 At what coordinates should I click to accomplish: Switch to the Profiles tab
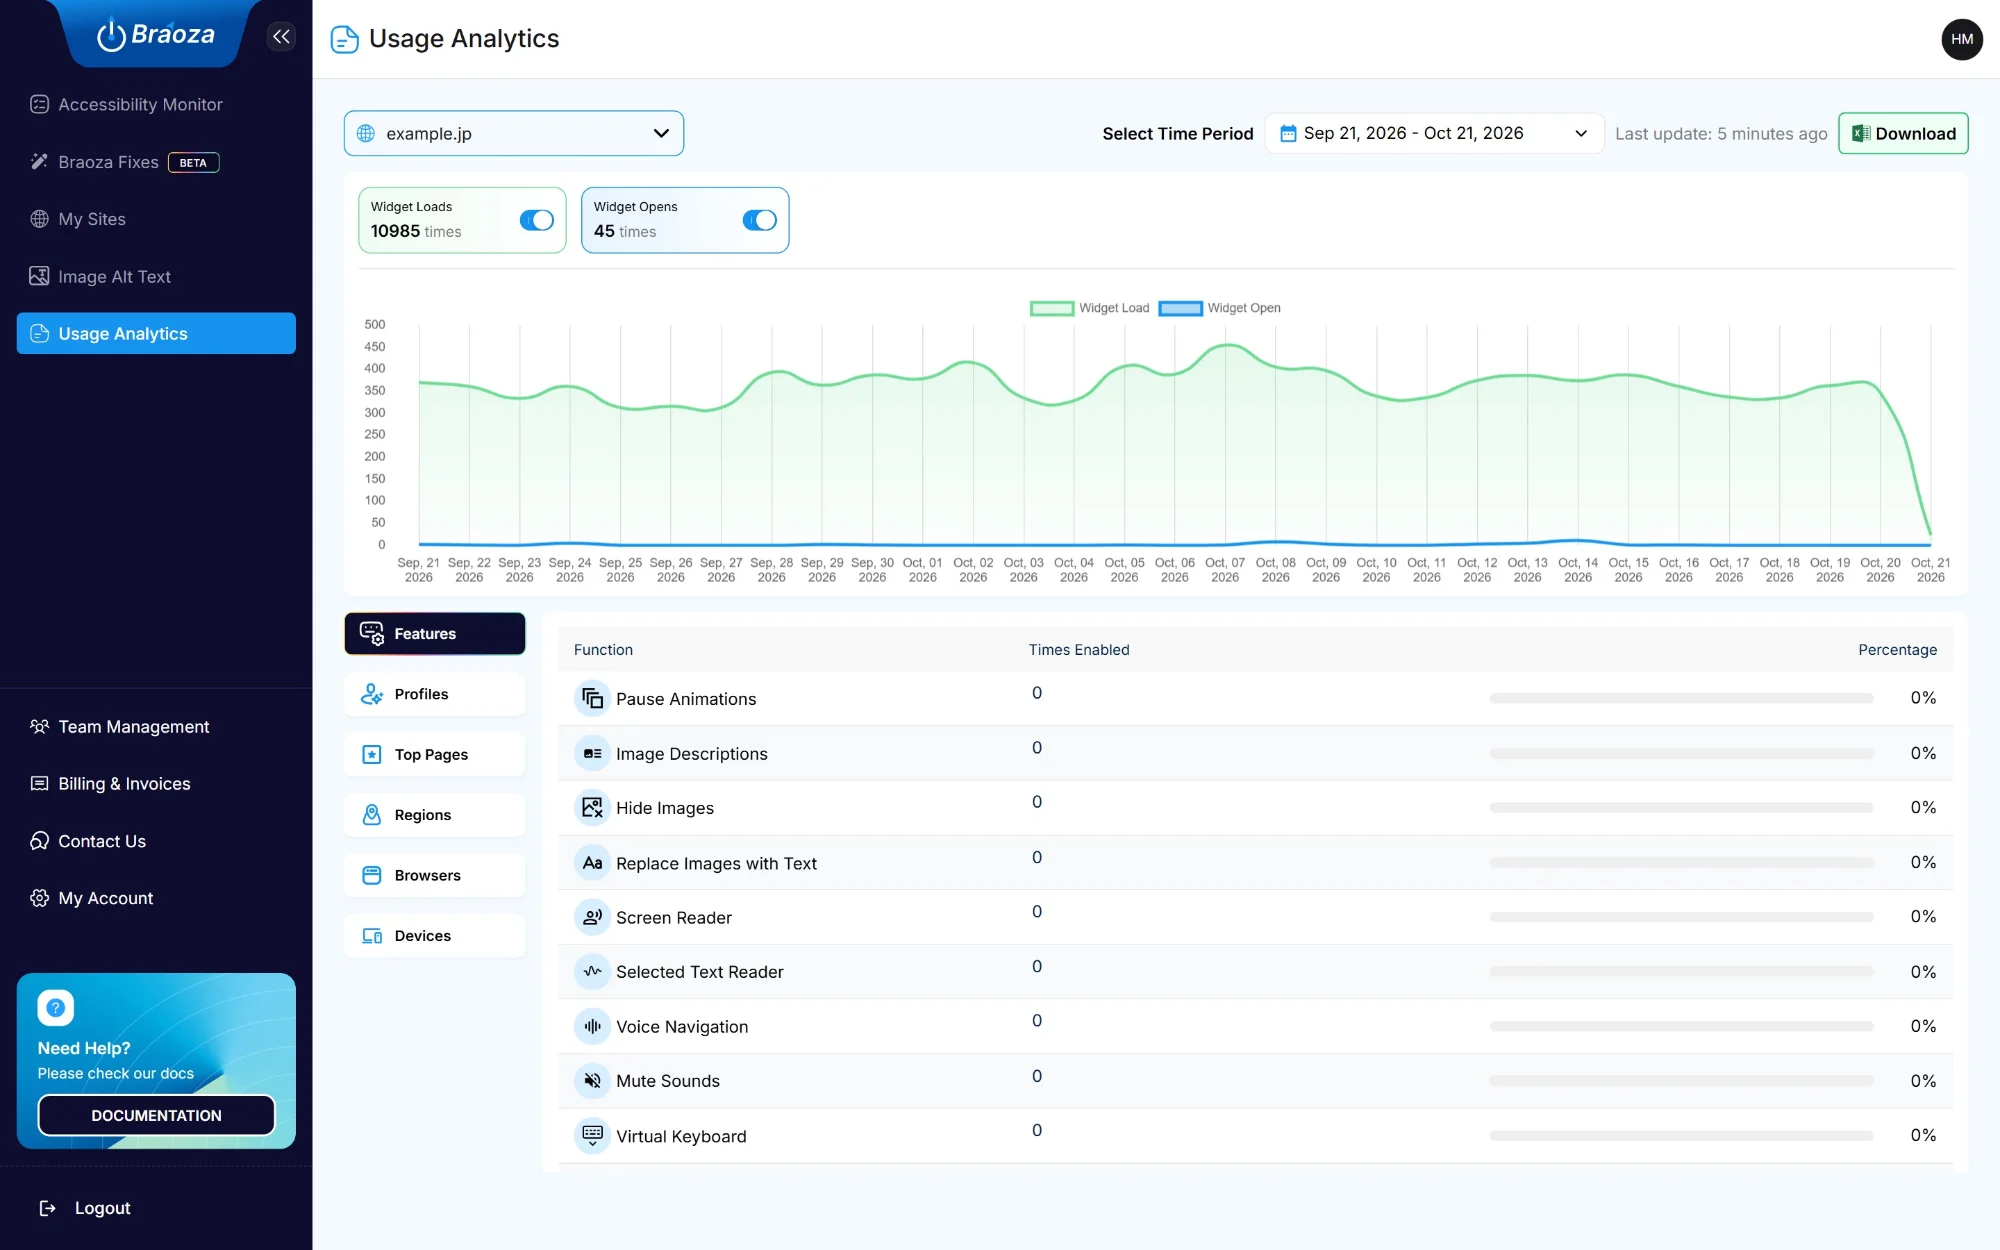coord(435,694)
